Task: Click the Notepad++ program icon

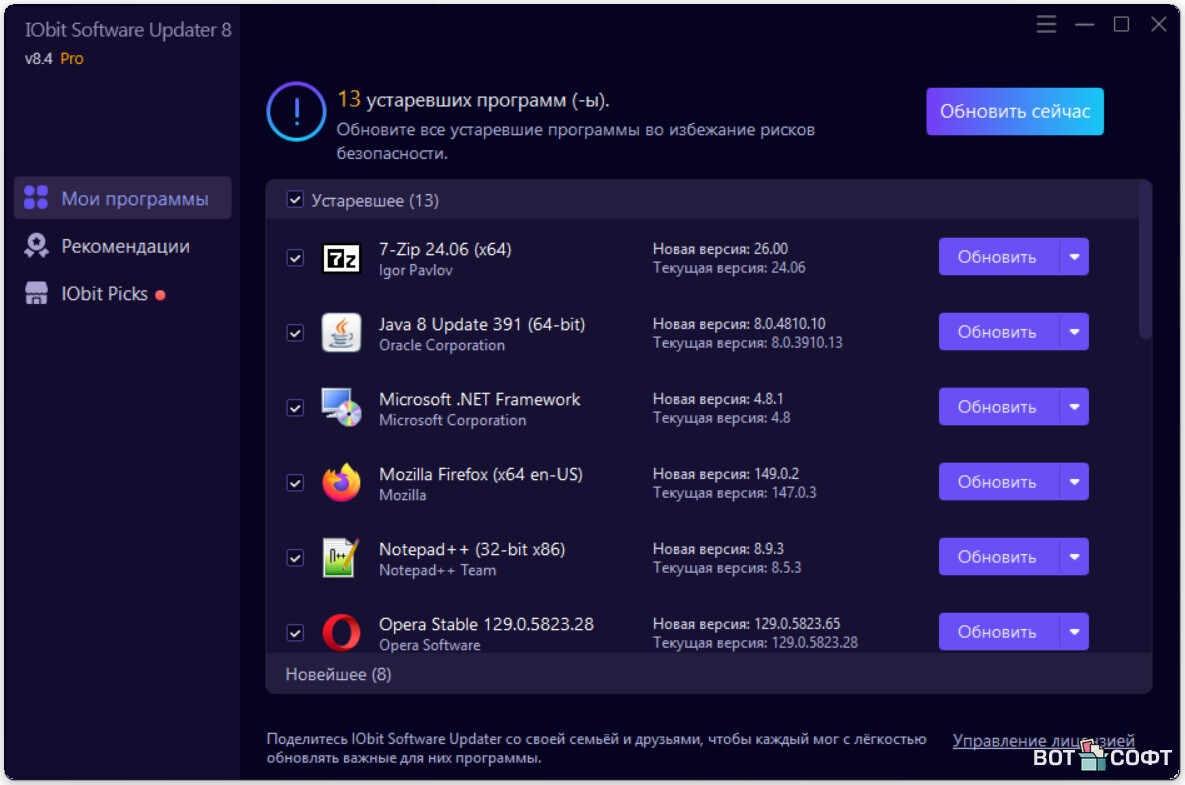Action: coord(341,558)
